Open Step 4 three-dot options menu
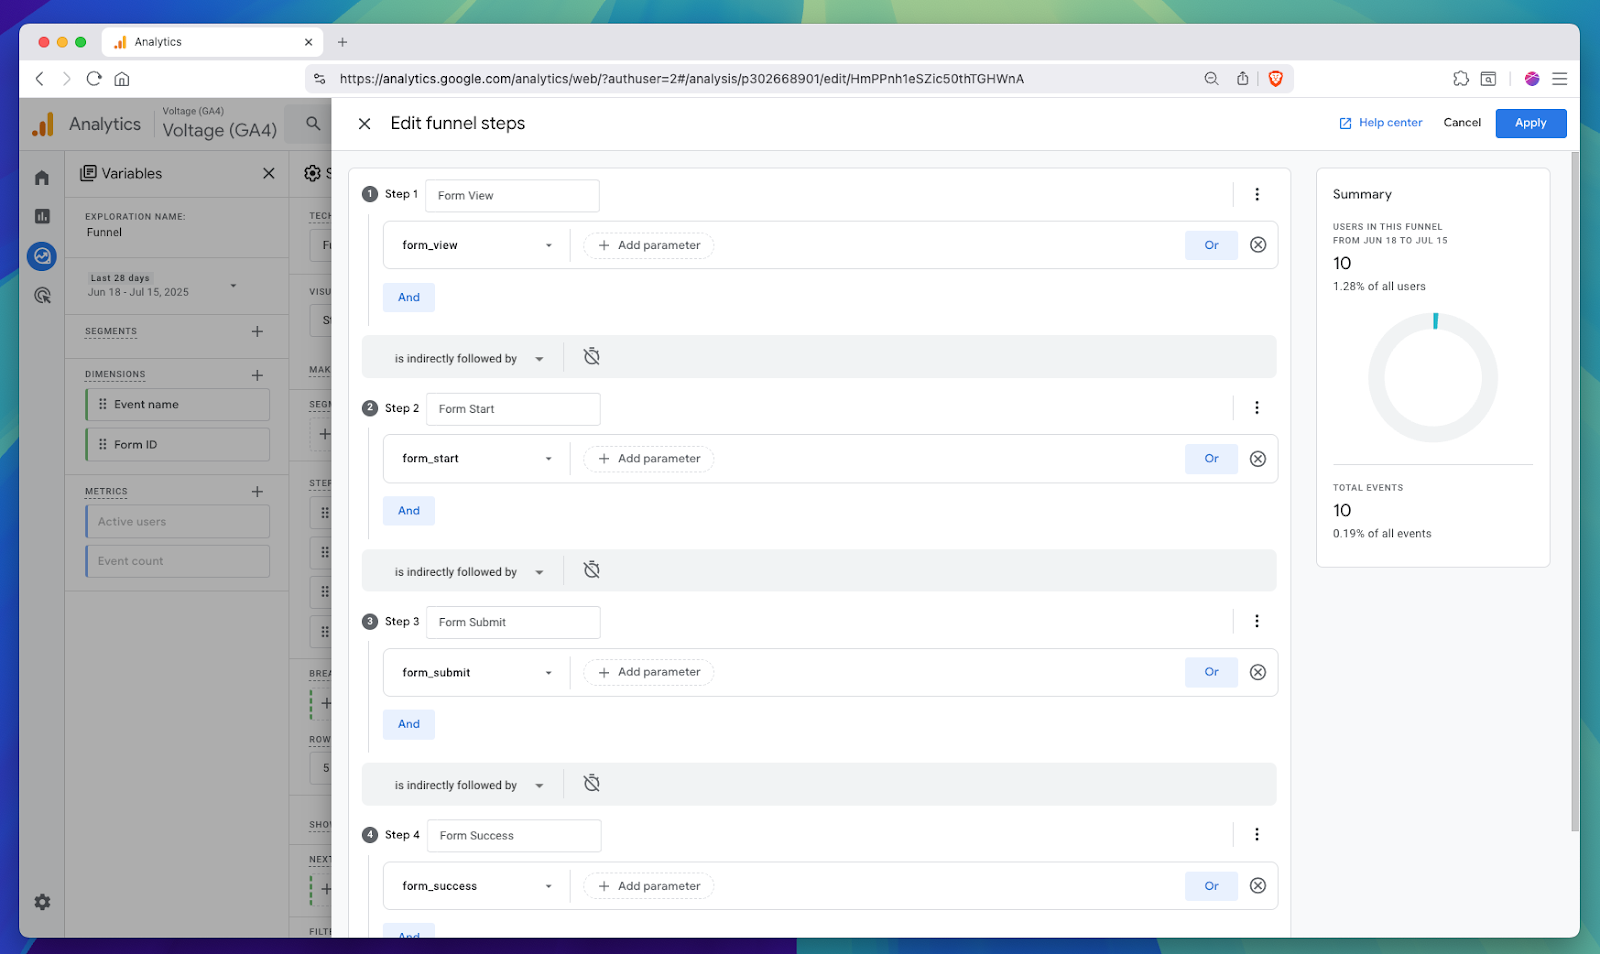 (x=1257, y=835)
